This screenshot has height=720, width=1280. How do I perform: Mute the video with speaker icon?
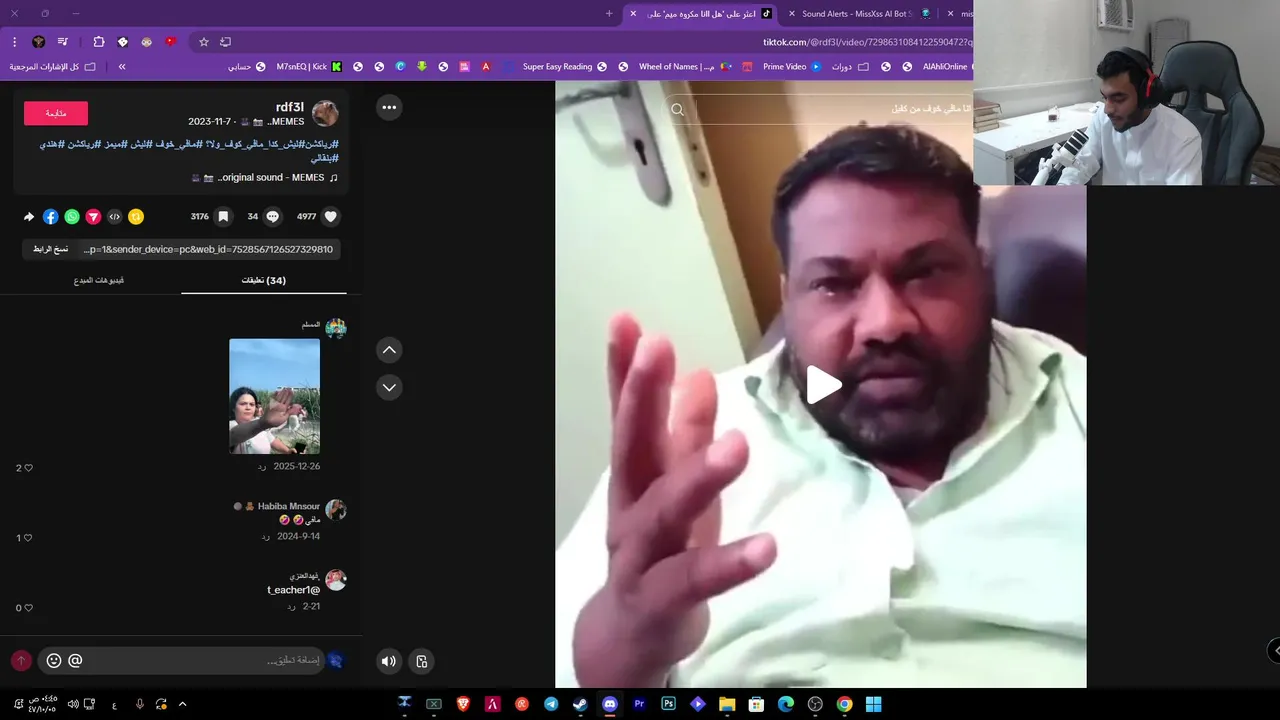pos(389,661)
